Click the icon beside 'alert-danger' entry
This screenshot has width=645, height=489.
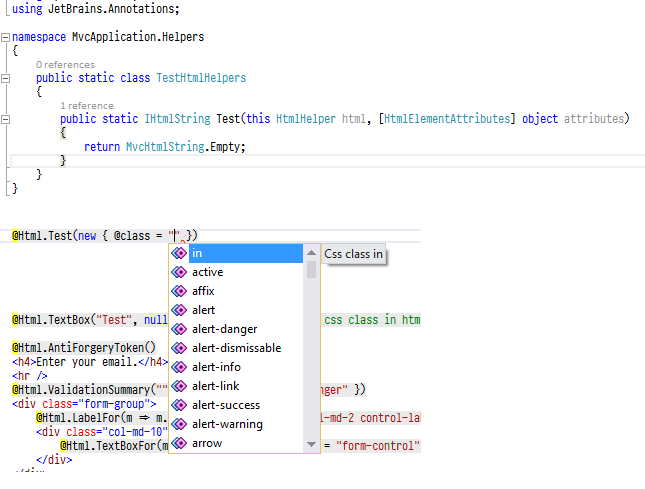179,329
